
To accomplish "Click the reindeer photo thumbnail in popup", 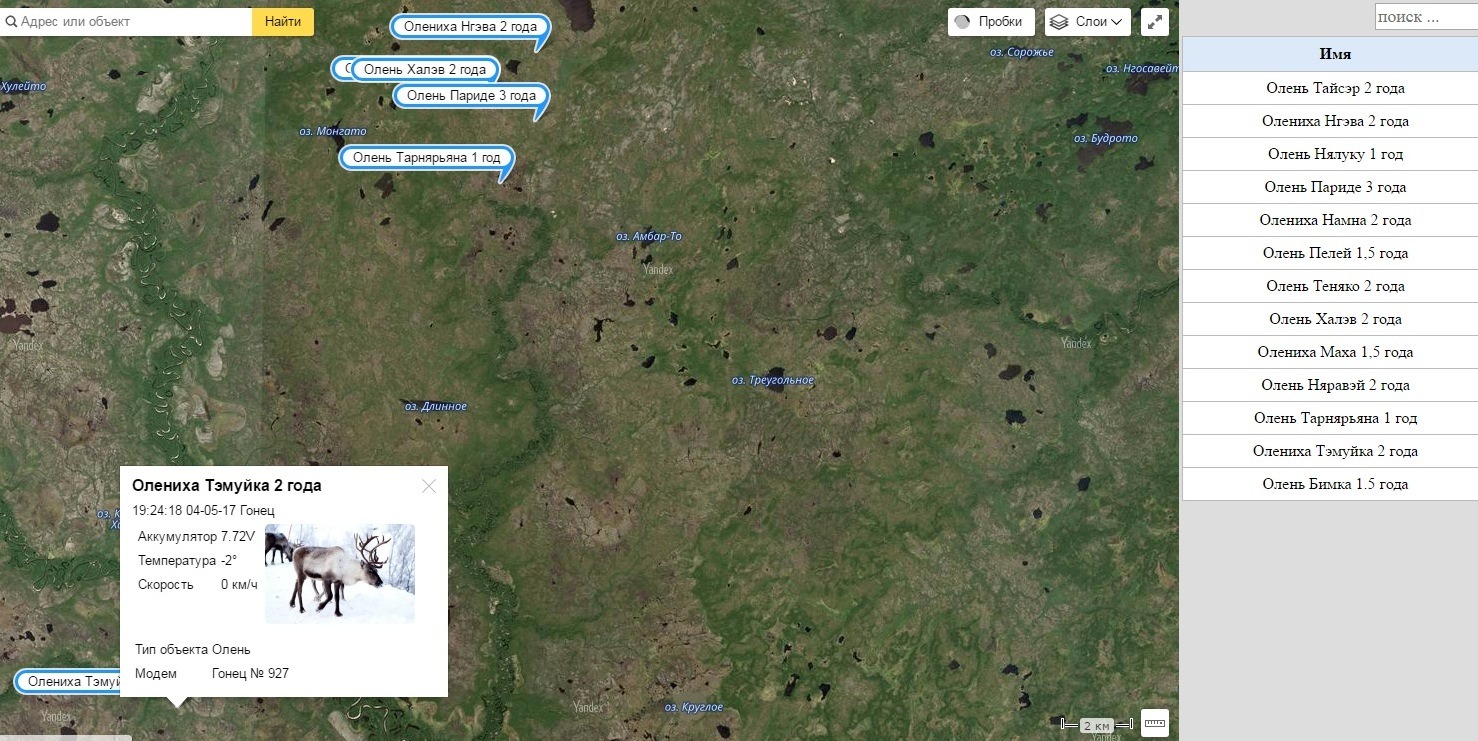I will click(x=340, y=574).
